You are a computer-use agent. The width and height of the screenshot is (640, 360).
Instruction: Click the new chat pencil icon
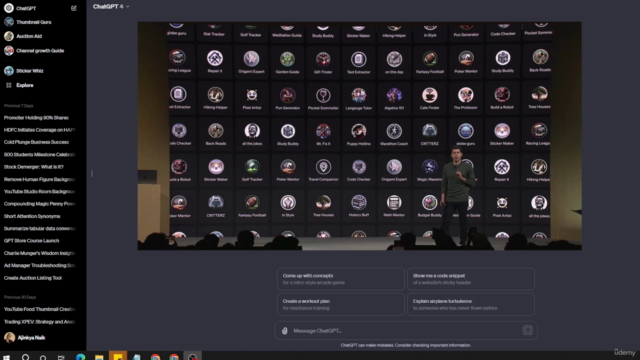[x=74, y=8]
